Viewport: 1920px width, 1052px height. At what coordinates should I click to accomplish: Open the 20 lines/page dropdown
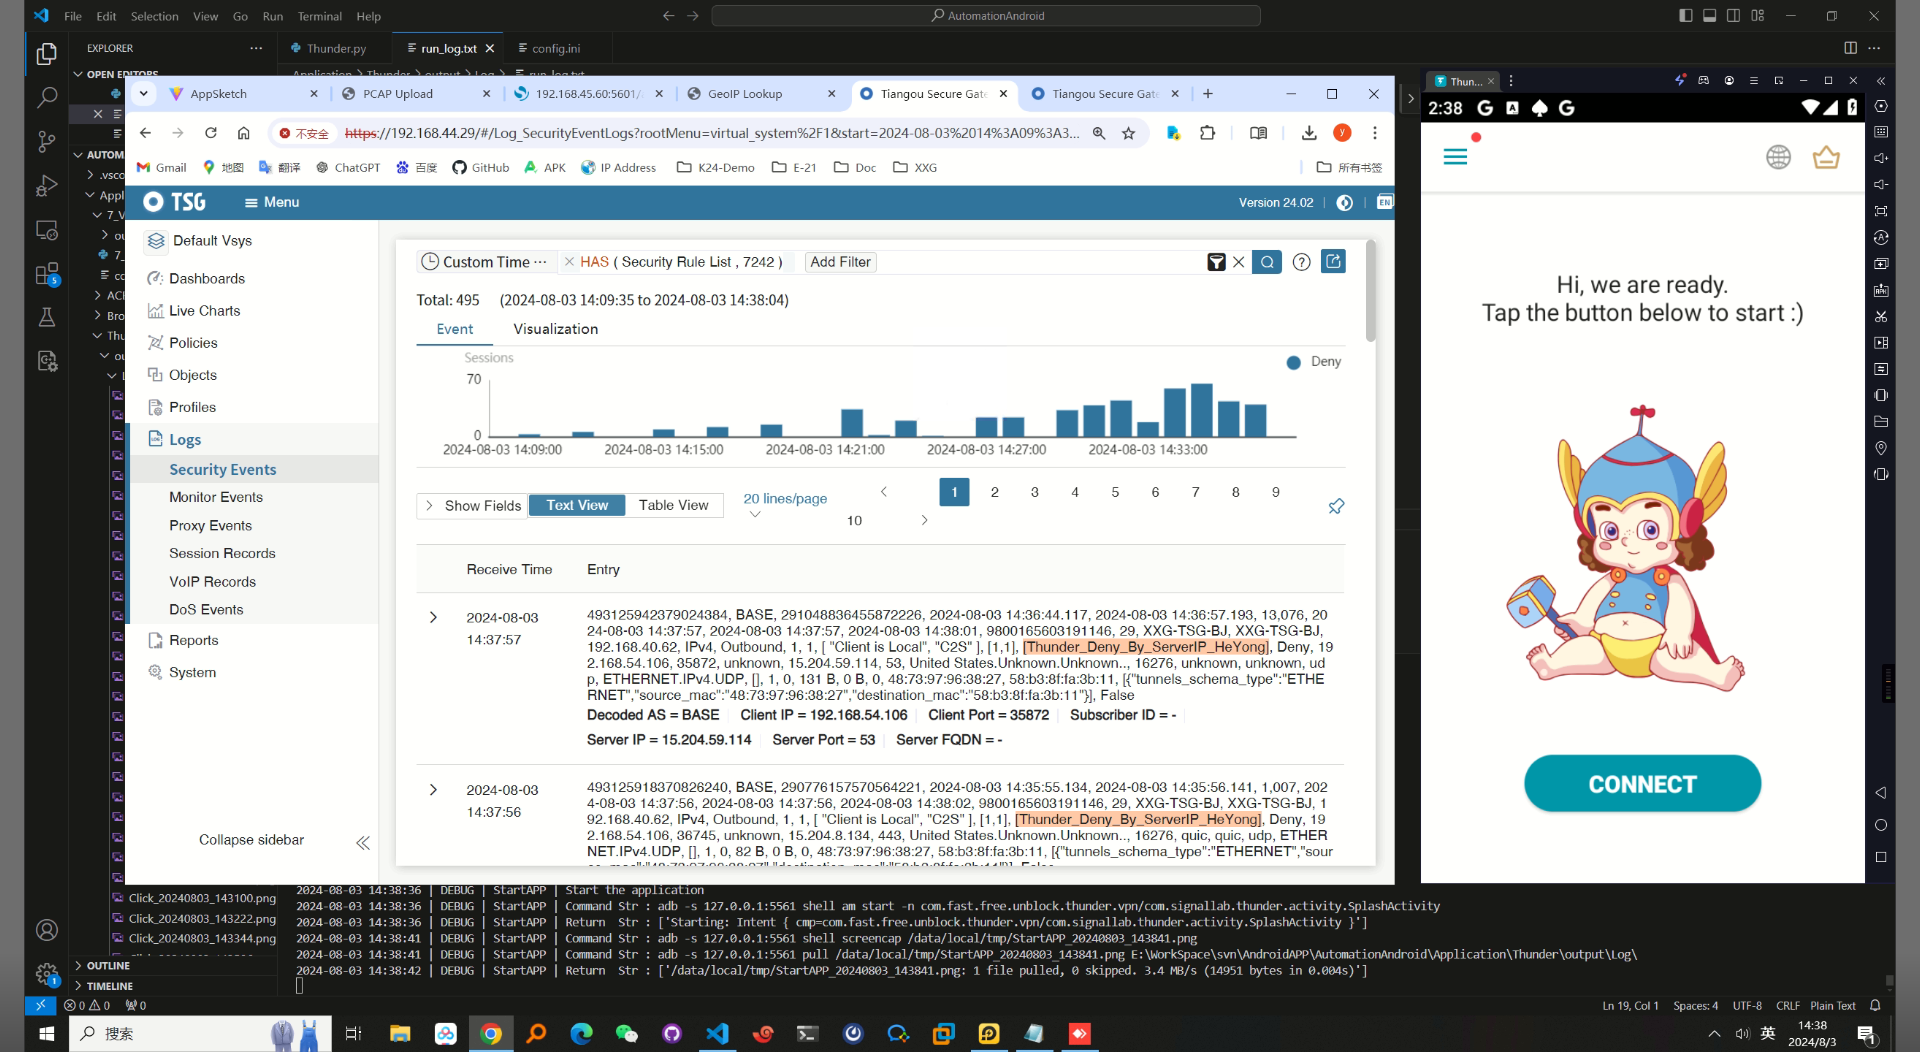click(785, 499)
